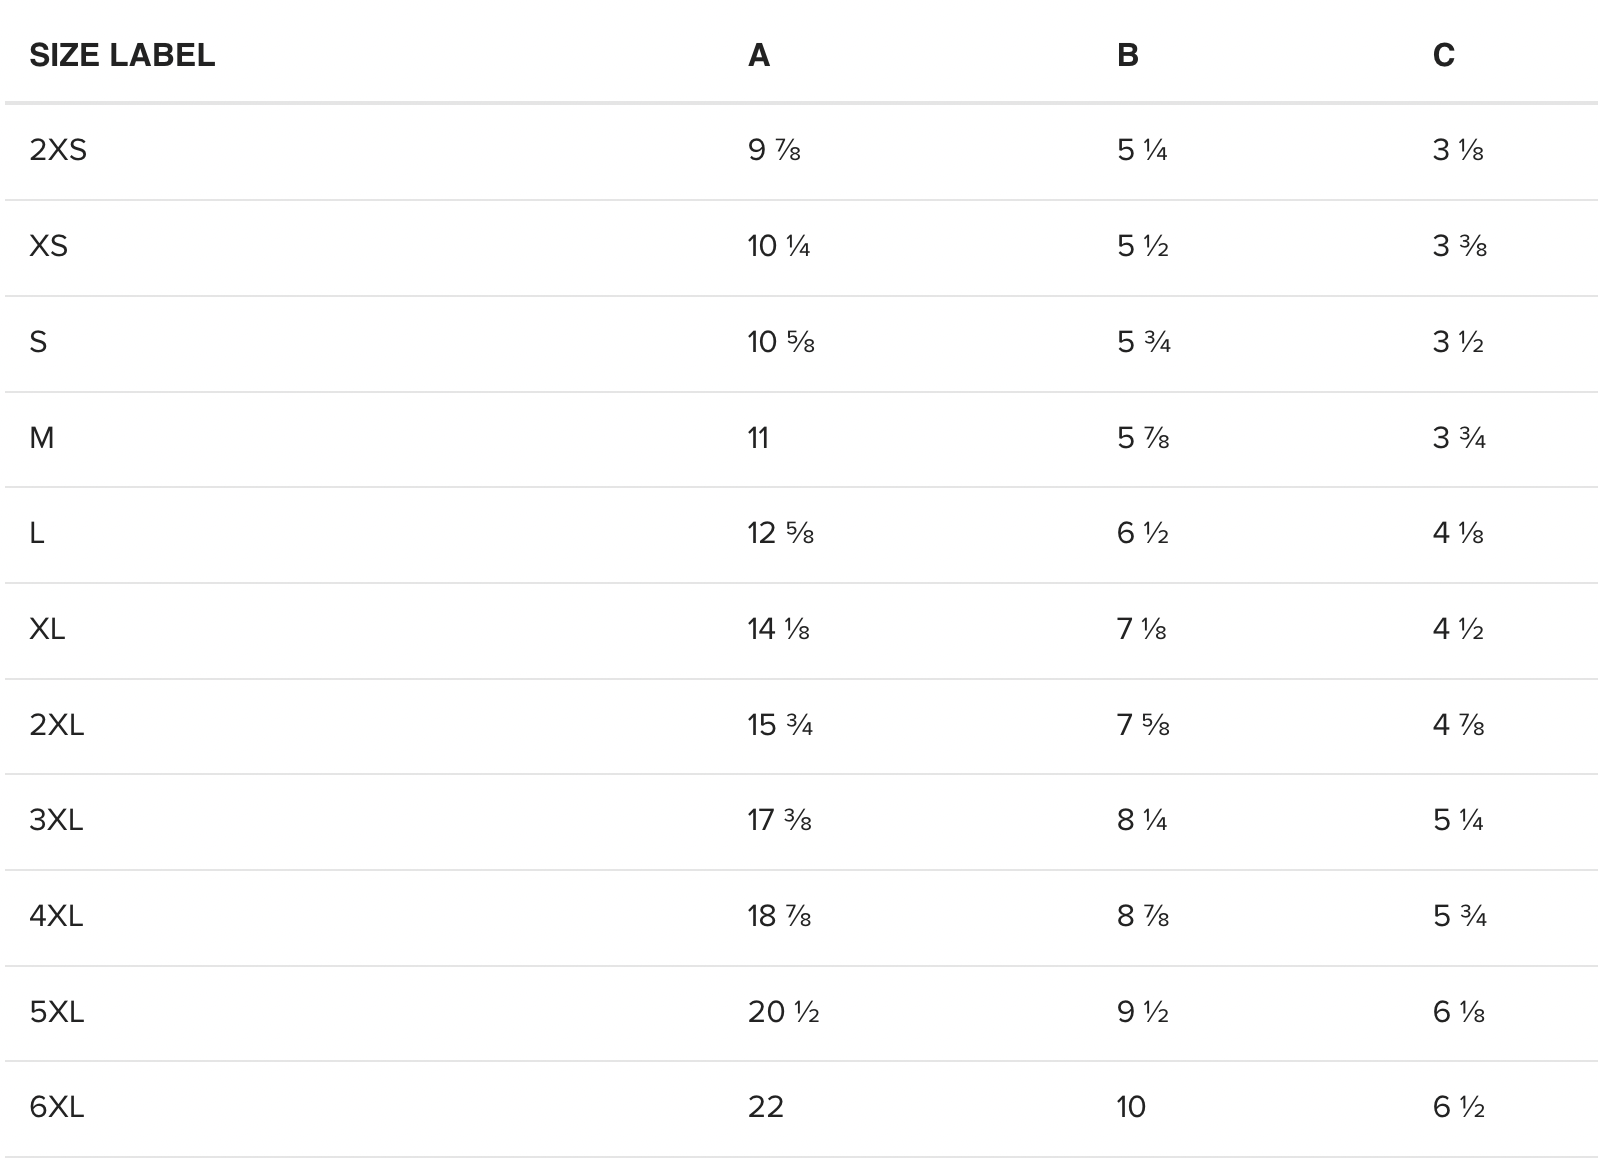Screen dimensions: 1598x1158
Task: Click the 5XL size row label
Action: coord(56,1012)
